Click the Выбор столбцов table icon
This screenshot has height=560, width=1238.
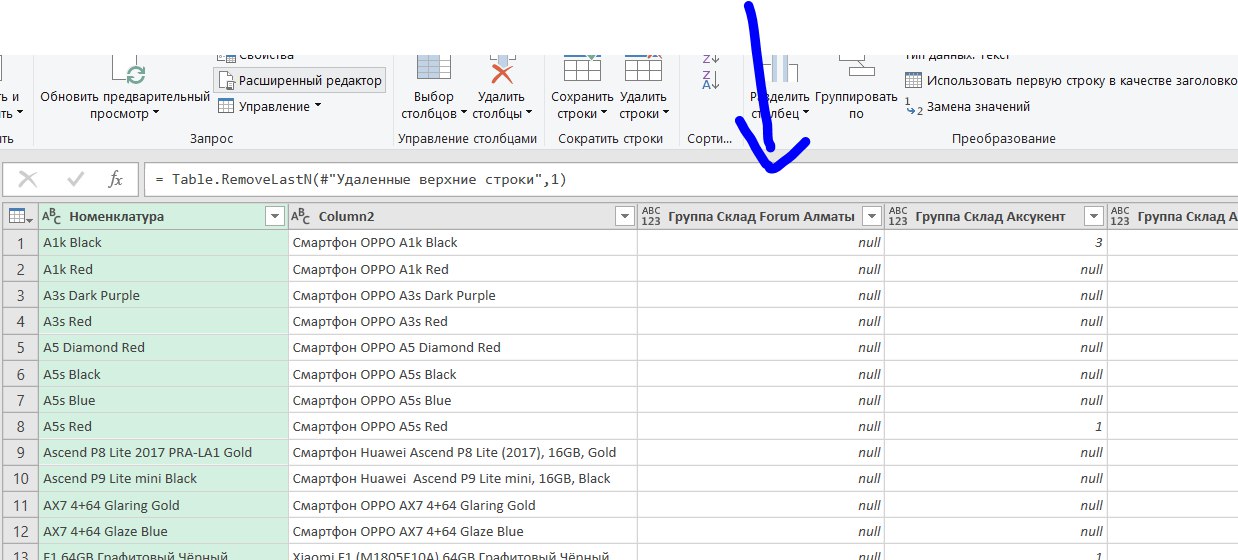coord(434,68)
